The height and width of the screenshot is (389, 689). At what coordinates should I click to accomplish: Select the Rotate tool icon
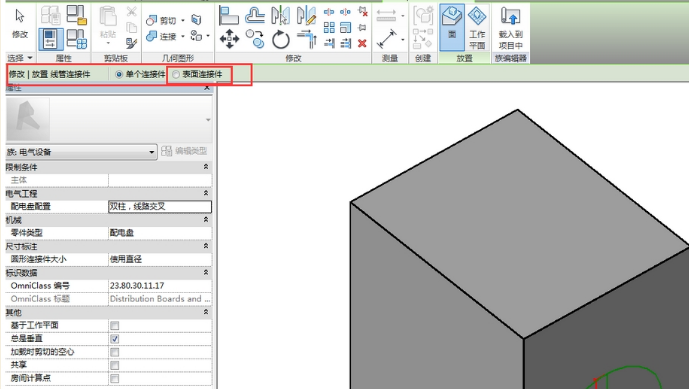(x=280, y=39)
